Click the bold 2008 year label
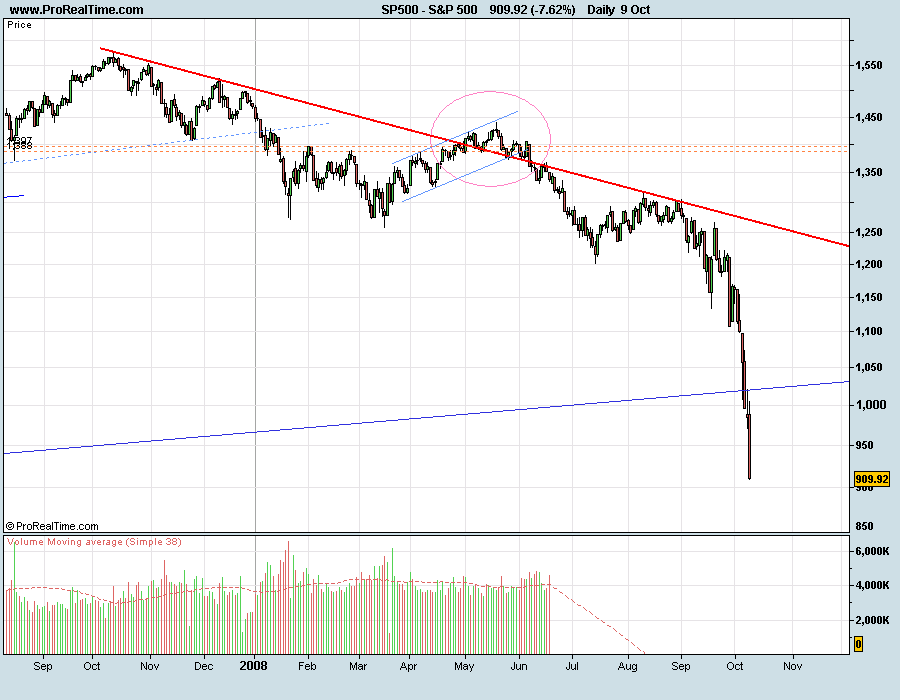This screenshot has height=700, width=900. [253, 666]
